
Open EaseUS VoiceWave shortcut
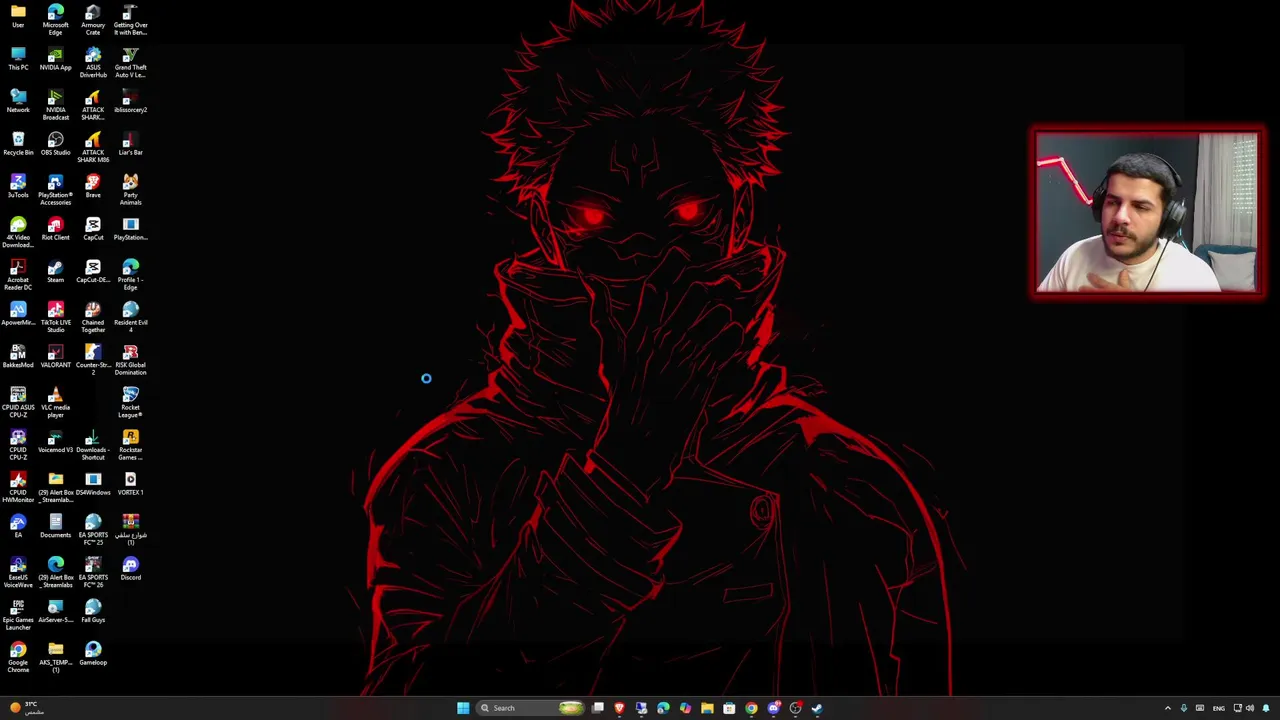pos(18,572)
